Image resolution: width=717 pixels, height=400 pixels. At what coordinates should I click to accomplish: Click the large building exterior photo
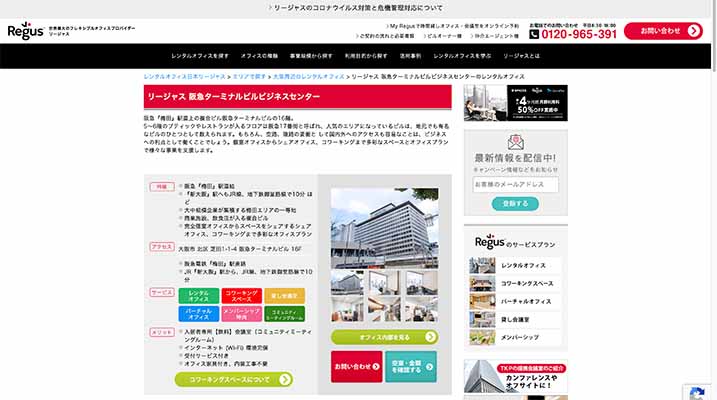(x=385, y=228)
